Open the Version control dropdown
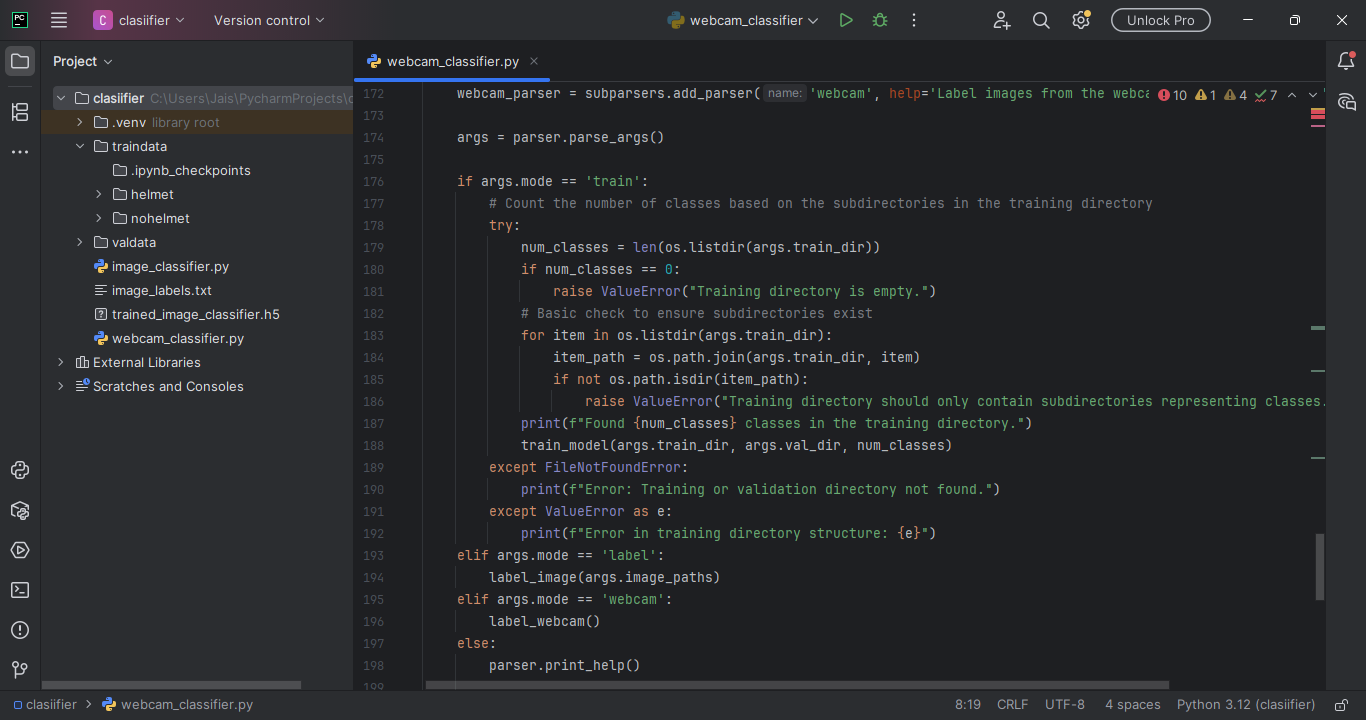The image size is (1366, 720). (269, 20)
